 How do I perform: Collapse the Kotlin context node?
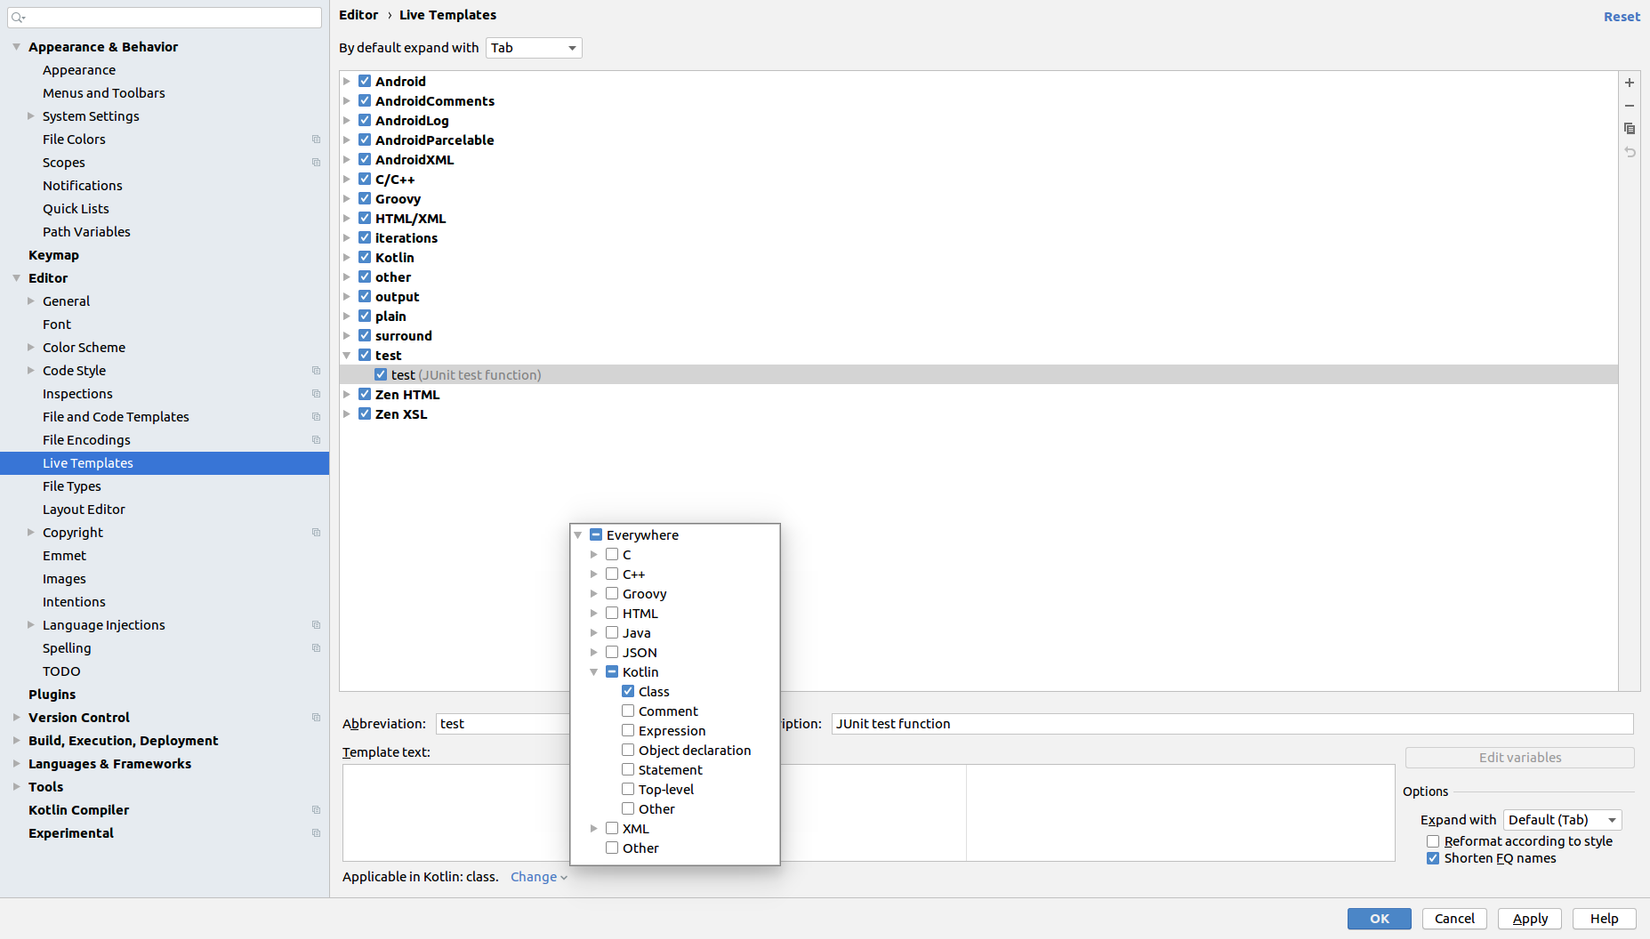tap(594, 672)
